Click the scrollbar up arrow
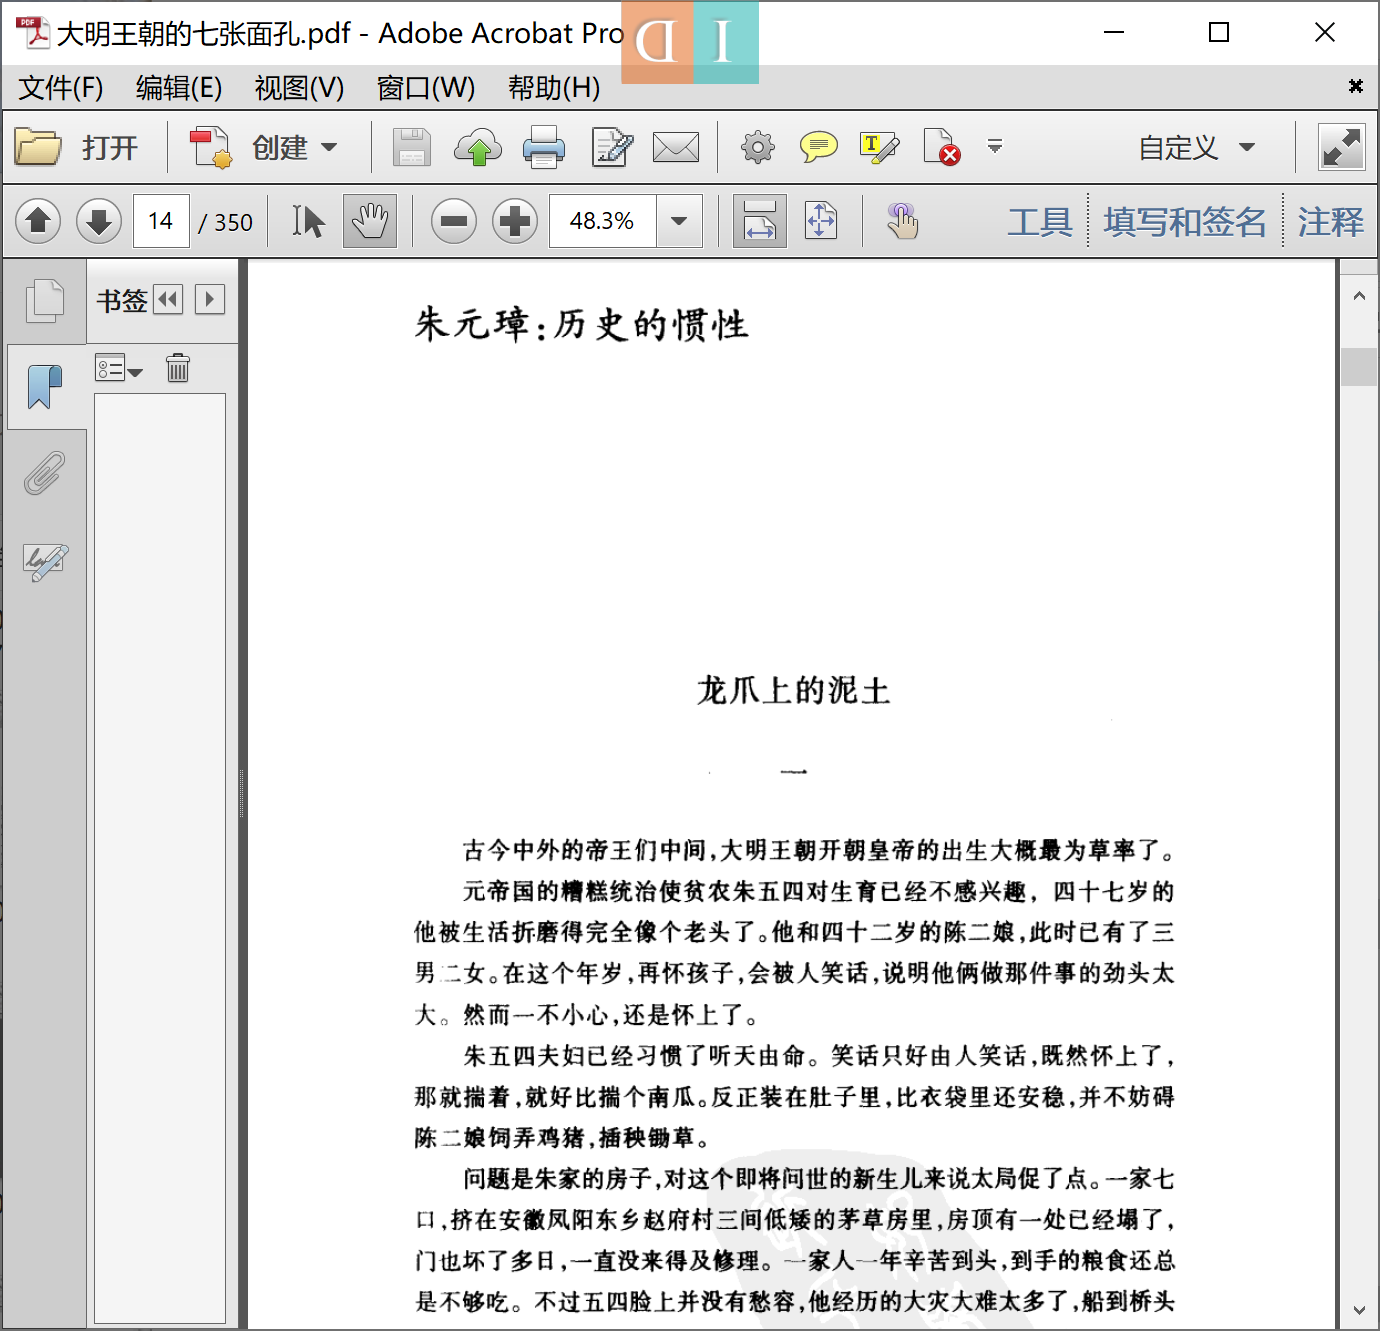The image size is (1380, 1331). pyautogui.click(x=1359, y=296)
